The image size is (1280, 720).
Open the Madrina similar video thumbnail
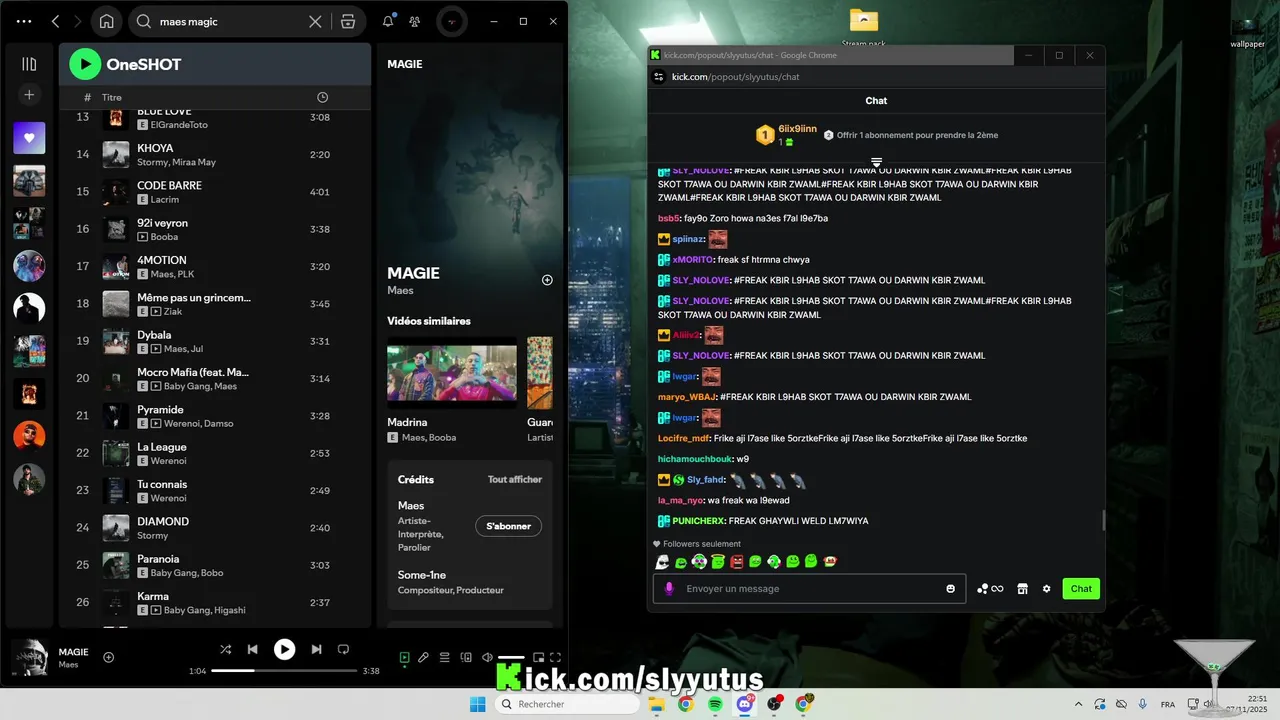[452, 374]
